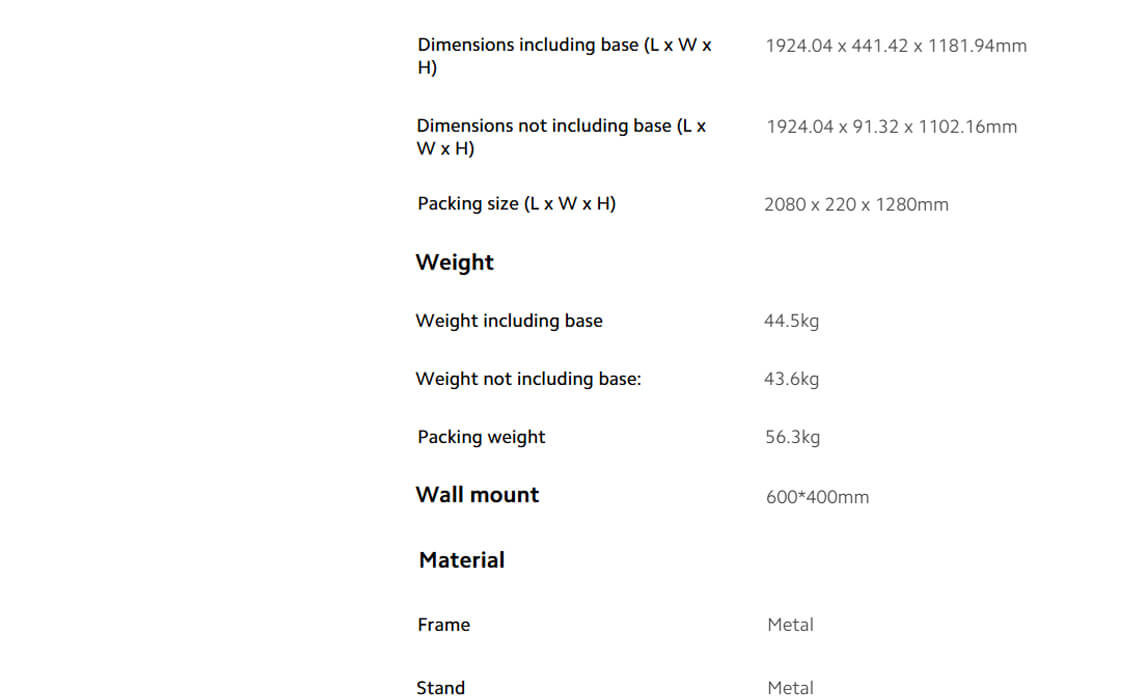This screenshot has height=700, width=1142.
Task: Select the 44.5kg weight value
Action: 791,321
